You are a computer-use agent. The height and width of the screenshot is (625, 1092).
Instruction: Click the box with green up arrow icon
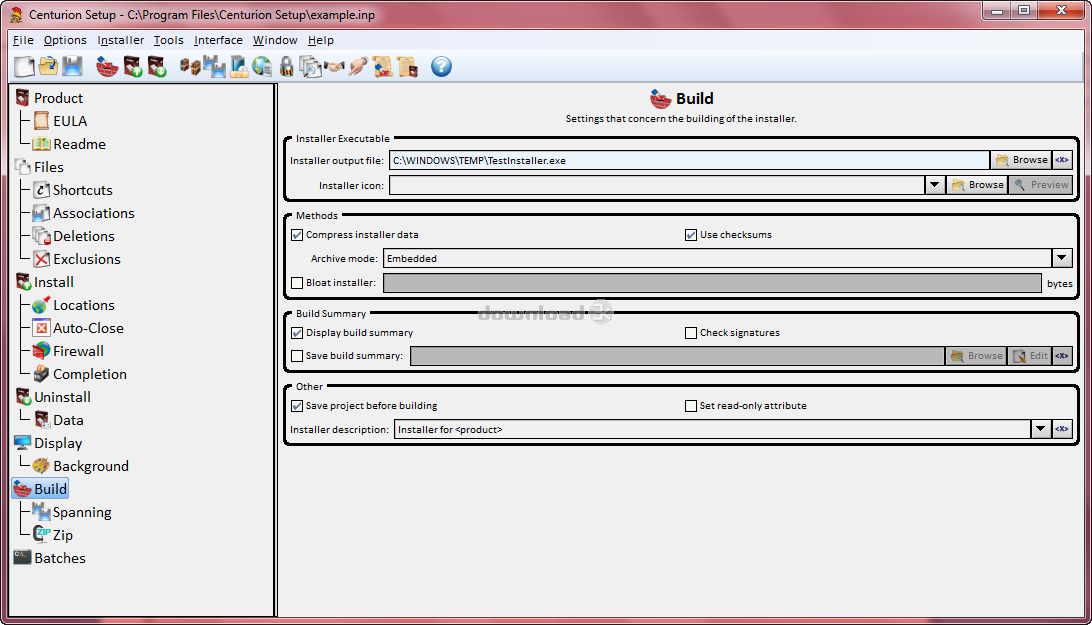tap(132, 67)
